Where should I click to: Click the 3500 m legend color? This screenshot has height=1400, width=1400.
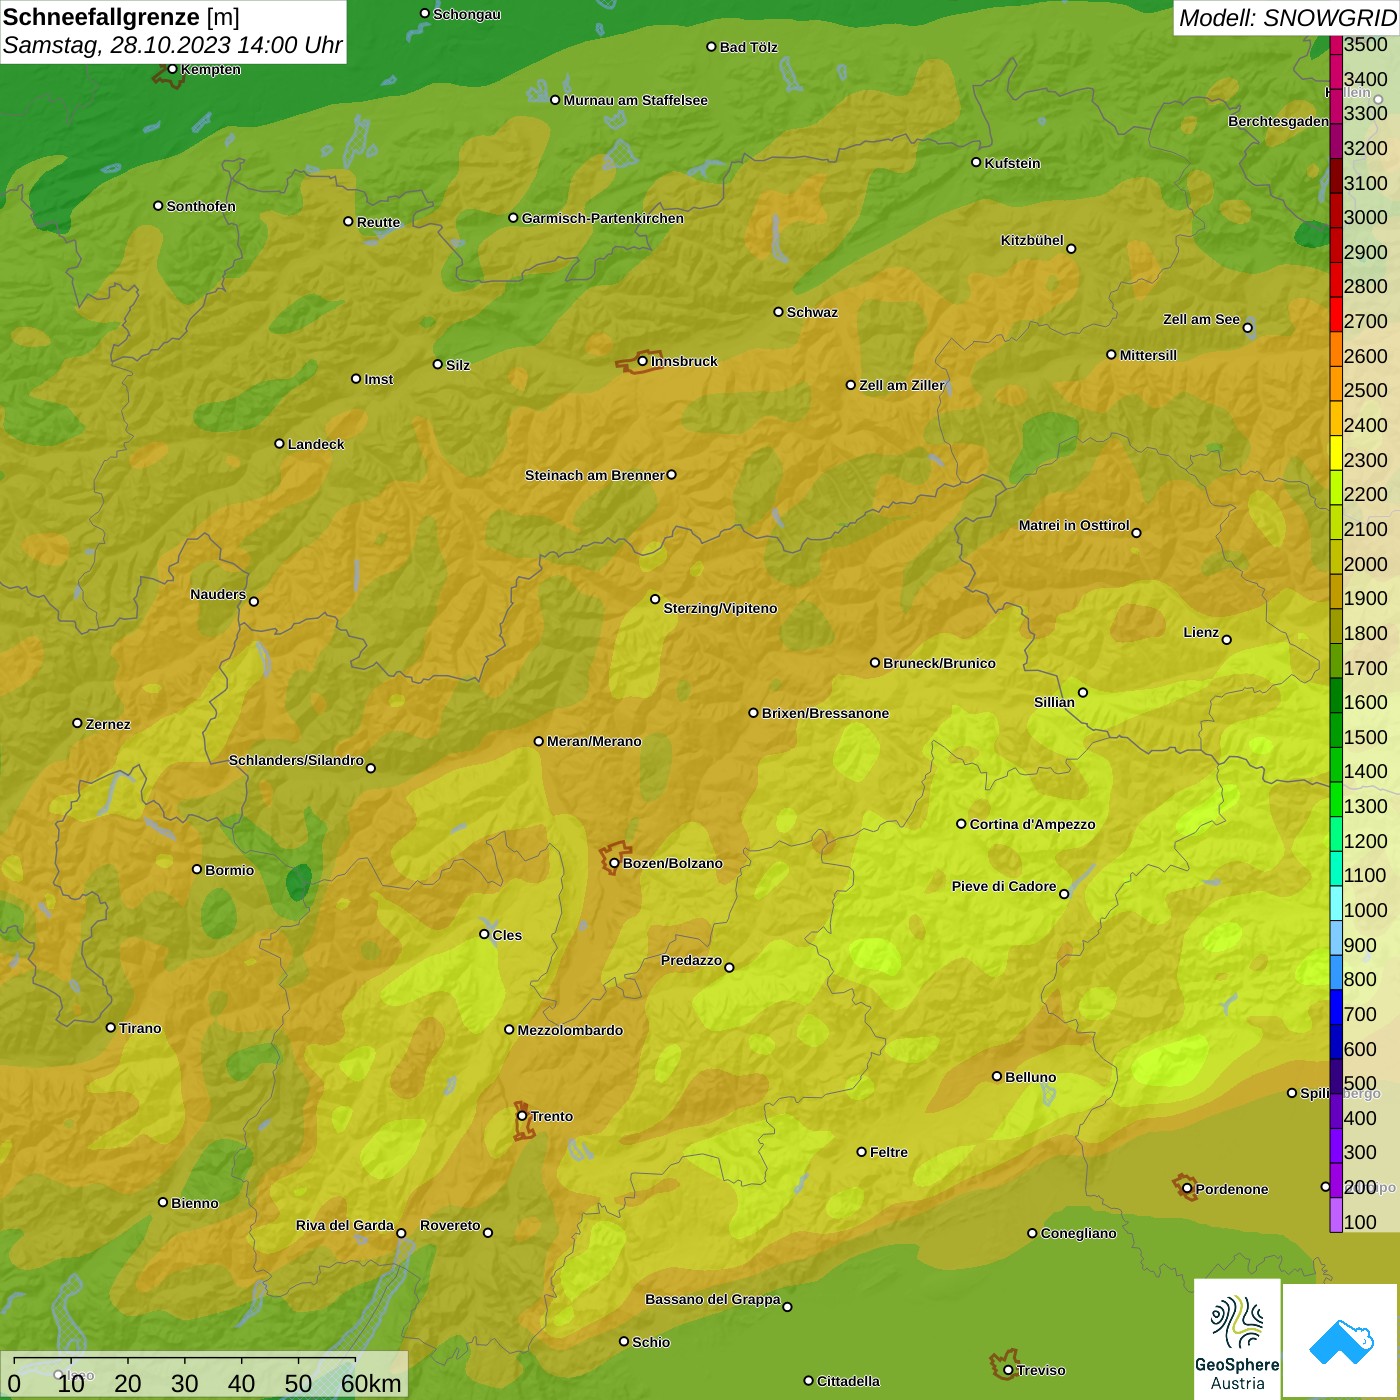click(1336, 45)
